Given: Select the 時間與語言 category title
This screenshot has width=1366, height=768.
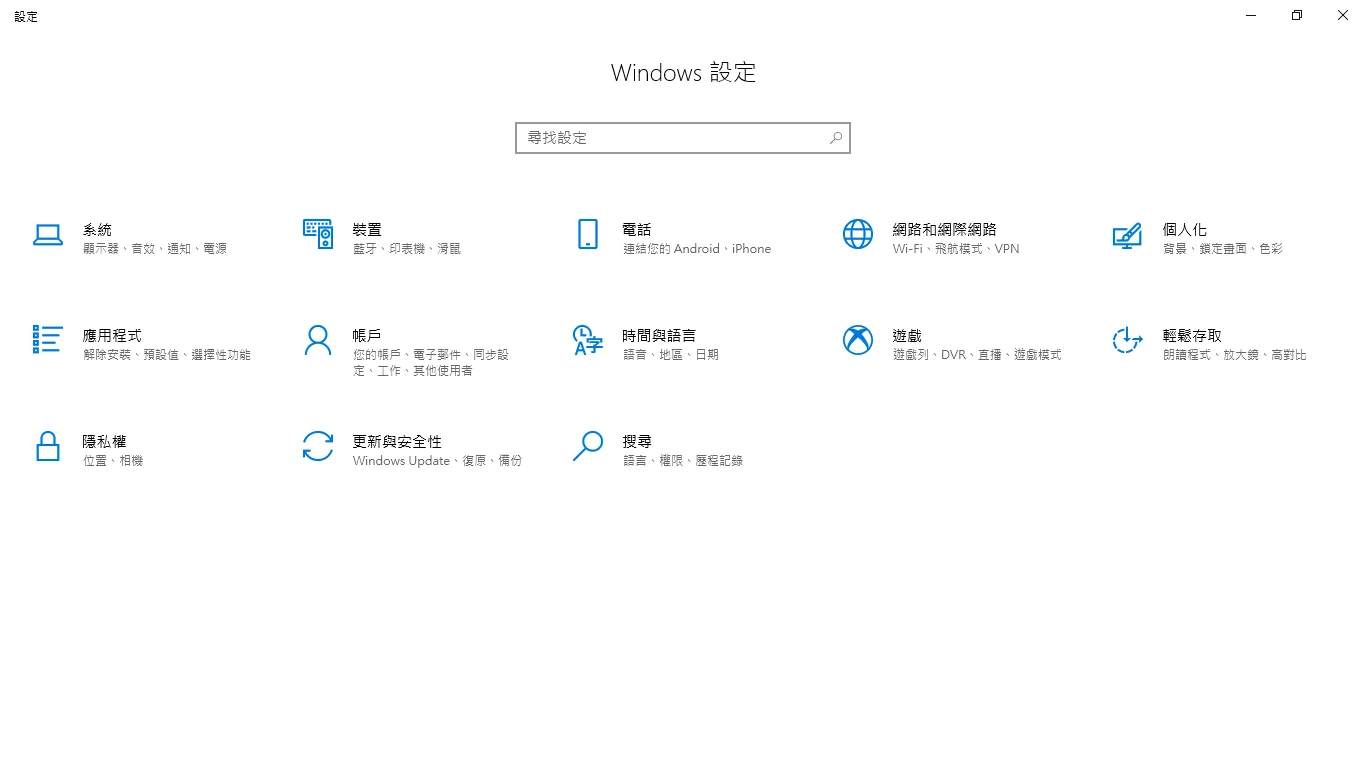Looking at the screenshot, I should click(x=659, y=336).
